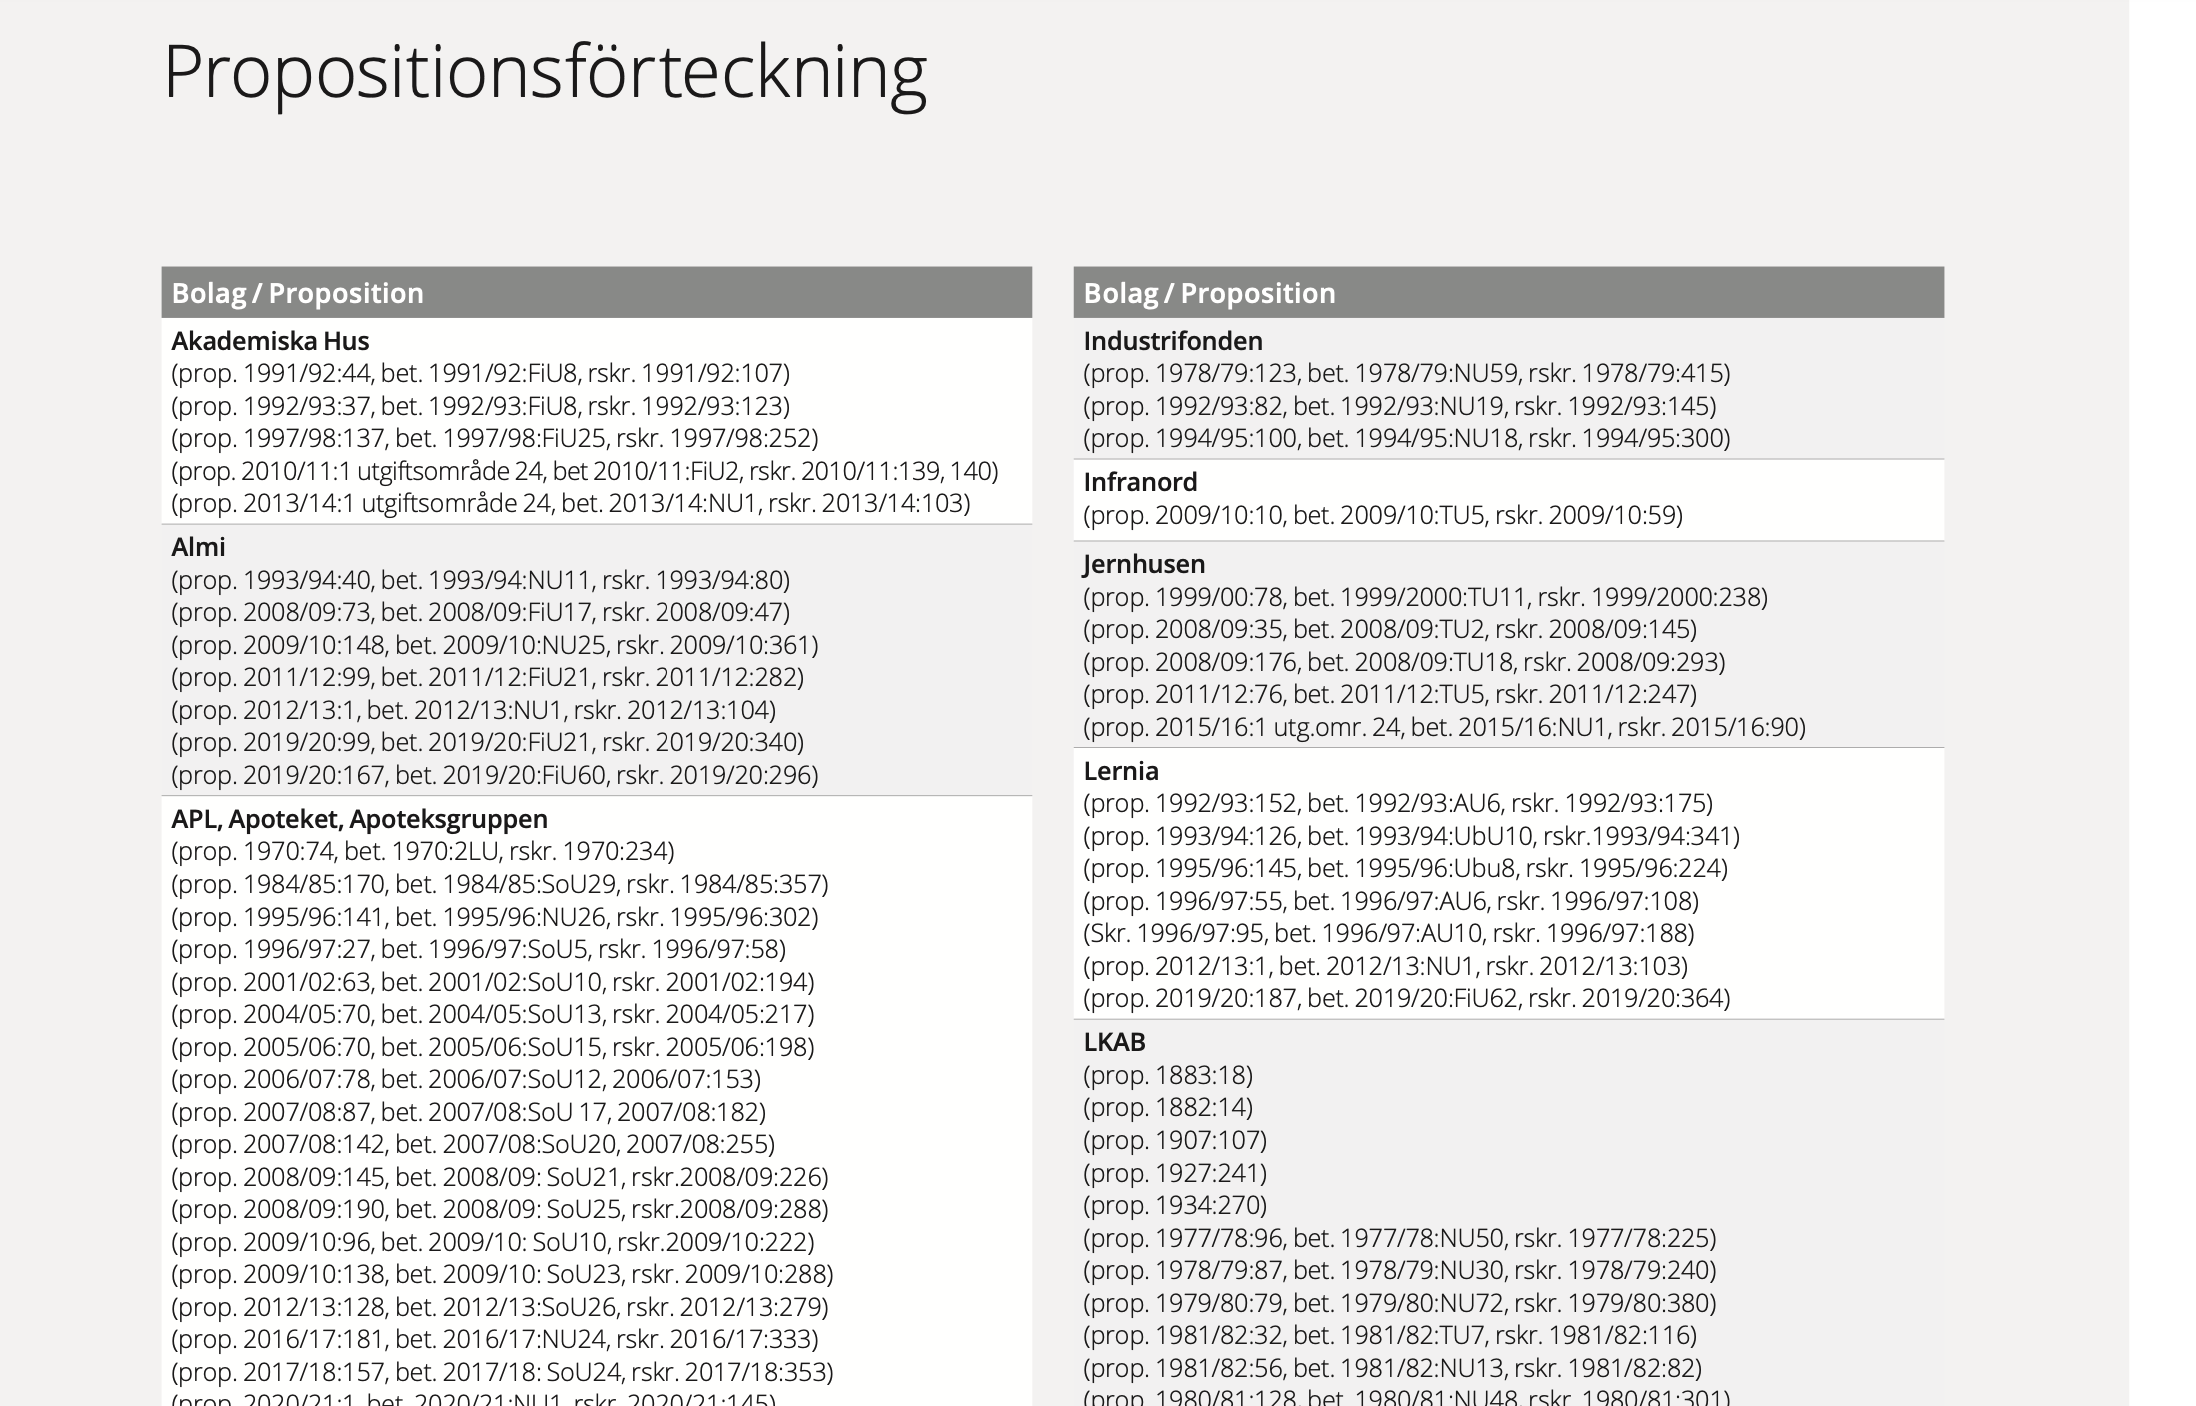Select the Almi company heading
Viewport: 2196px width, 1406px height.
click(x=198, y=547)
